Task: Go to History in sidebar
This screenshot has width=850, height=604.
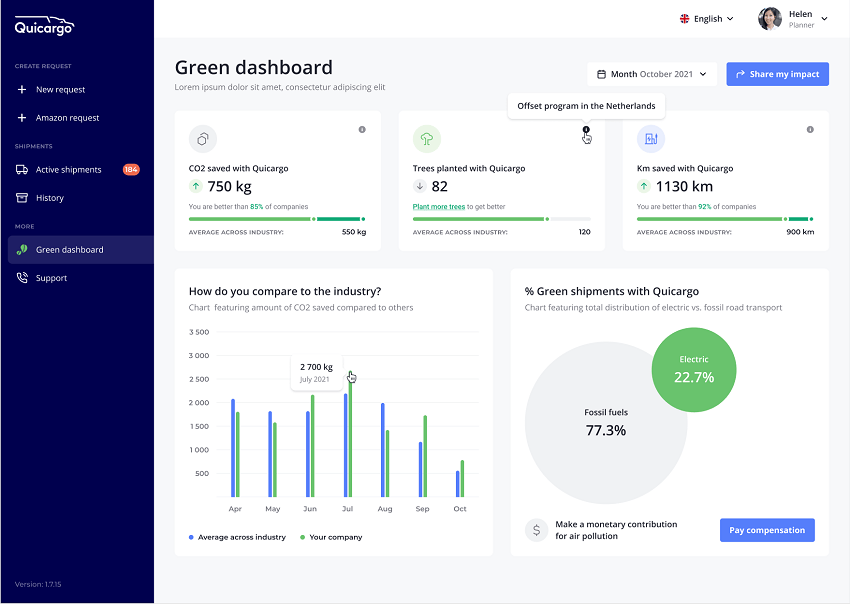Action: tap(50, 198)
